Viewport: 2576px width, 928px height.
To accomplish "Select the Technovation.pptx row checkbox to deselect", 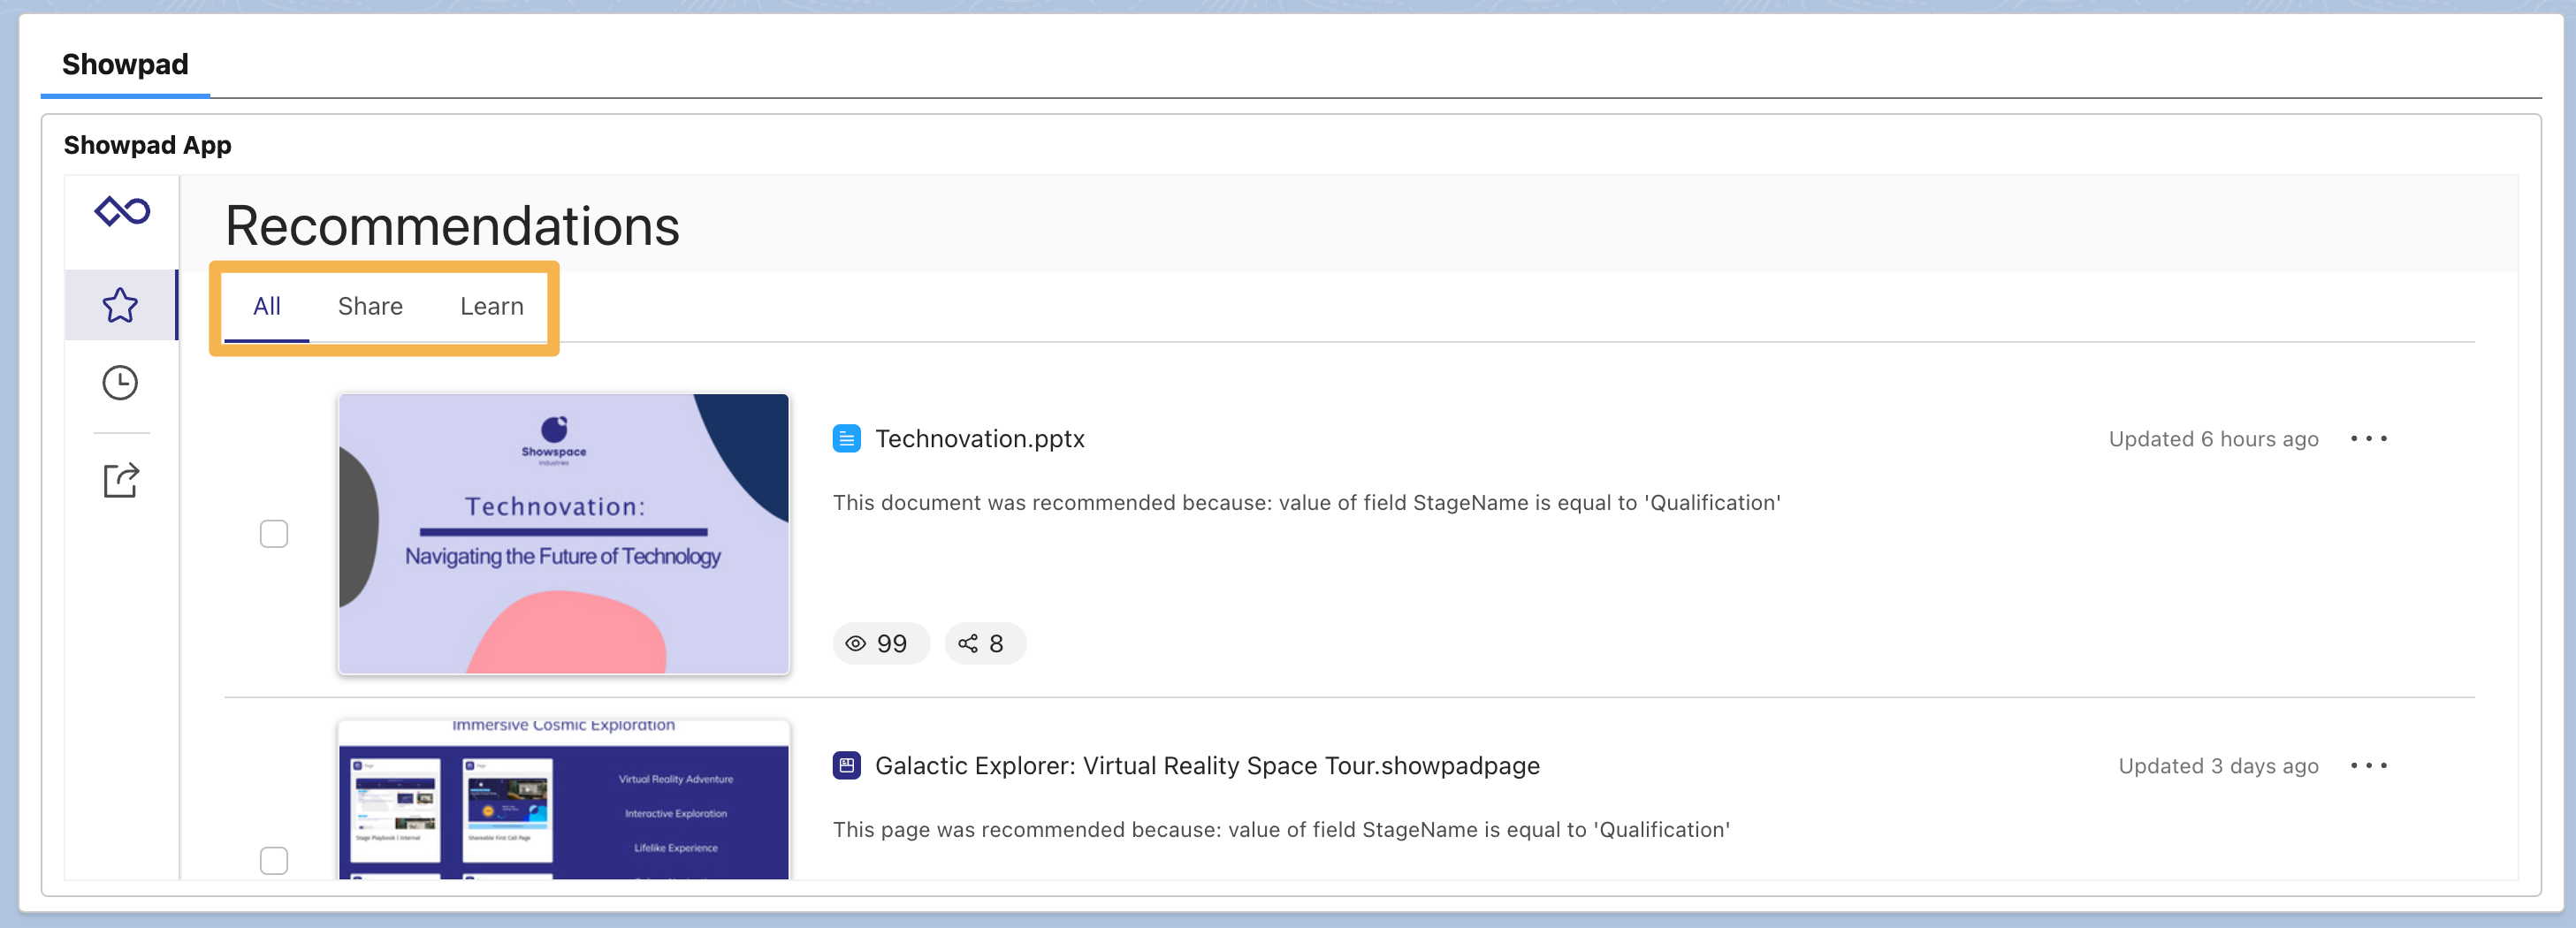I will [x=273, y=533].
